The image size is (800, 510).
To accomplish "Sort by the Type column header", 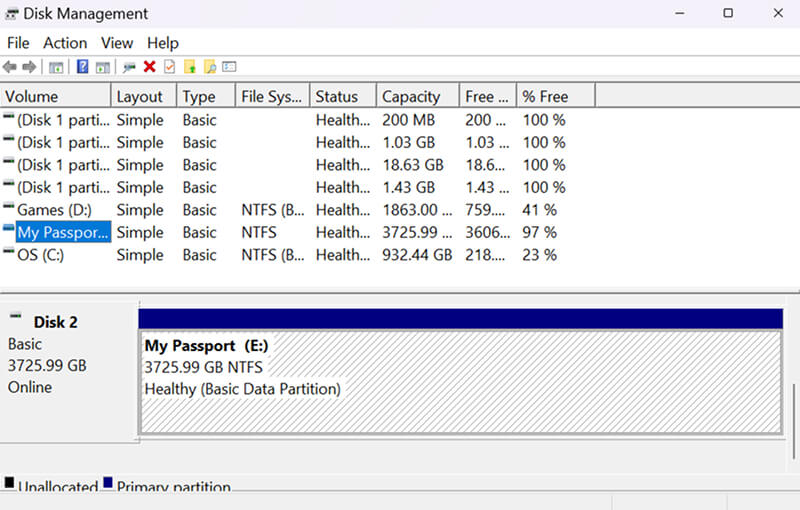I will pyautogui.click(x=206, y=96).
